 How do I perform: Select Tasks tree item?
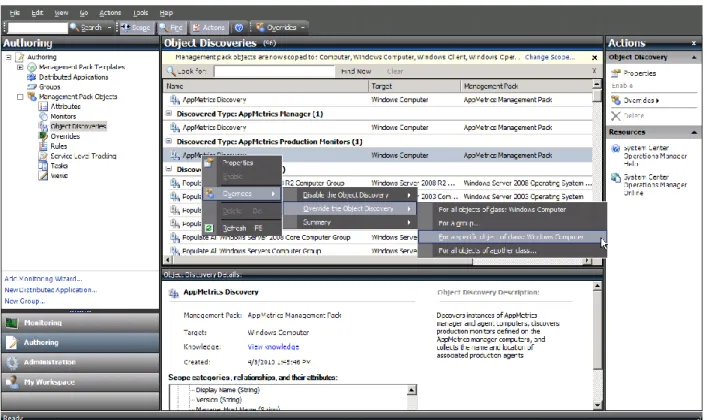tap(59, 166)
